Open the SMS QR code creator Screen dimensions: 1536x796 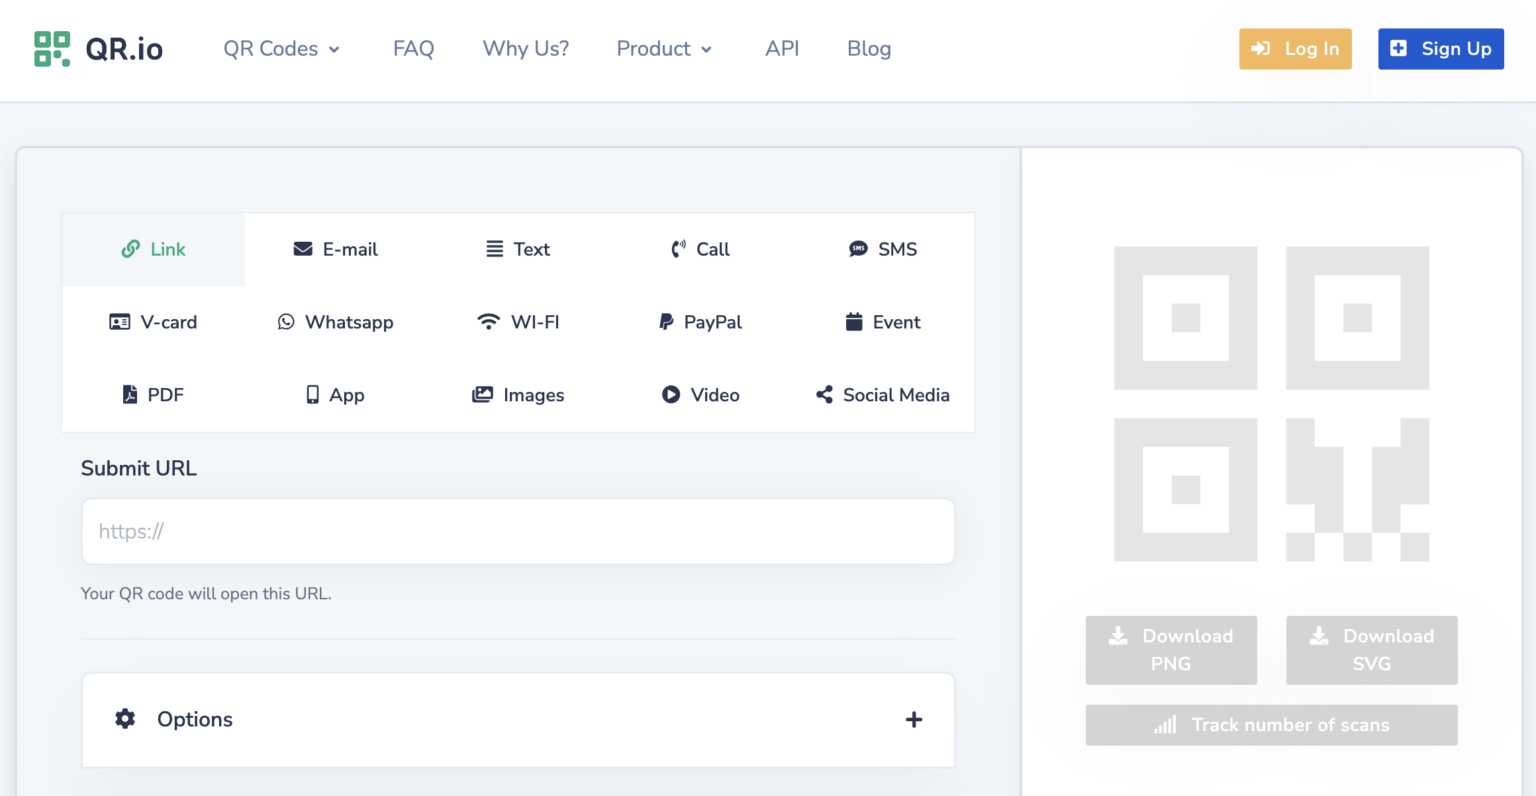point(882,249)
